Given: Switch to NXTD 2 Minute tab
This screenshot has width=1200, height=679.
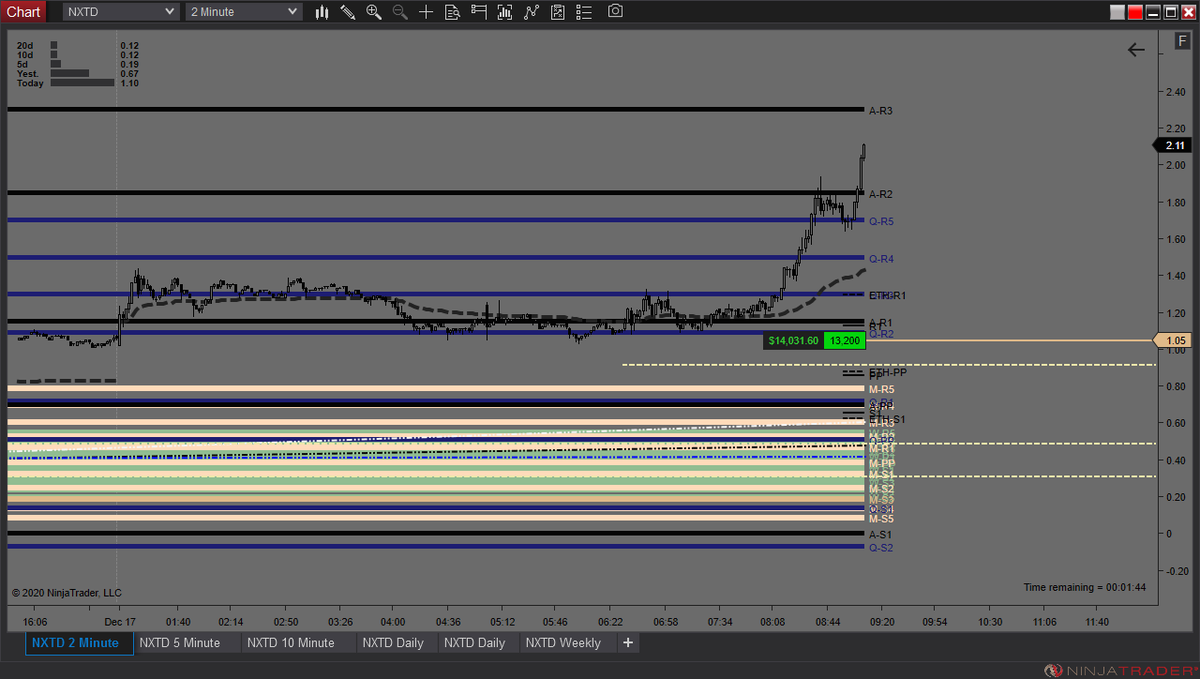Looking at the screenshot, I should click(x=78, y=643).
